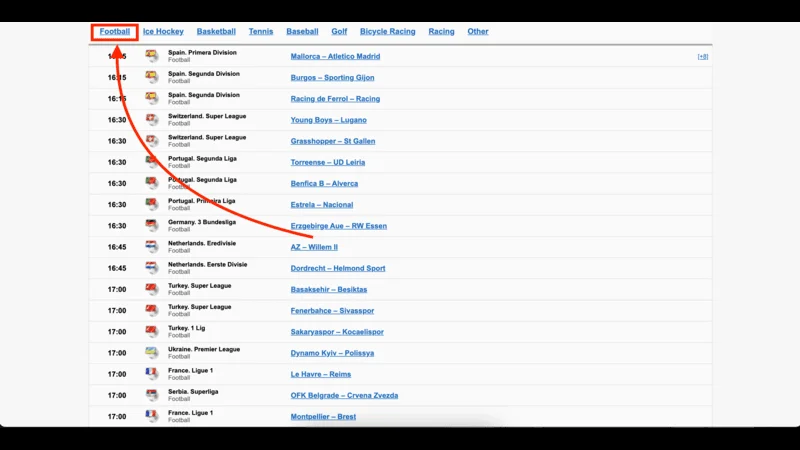Click the Ukraine Premier League flag icon
The image size is (800, 450).
point(152,353)
